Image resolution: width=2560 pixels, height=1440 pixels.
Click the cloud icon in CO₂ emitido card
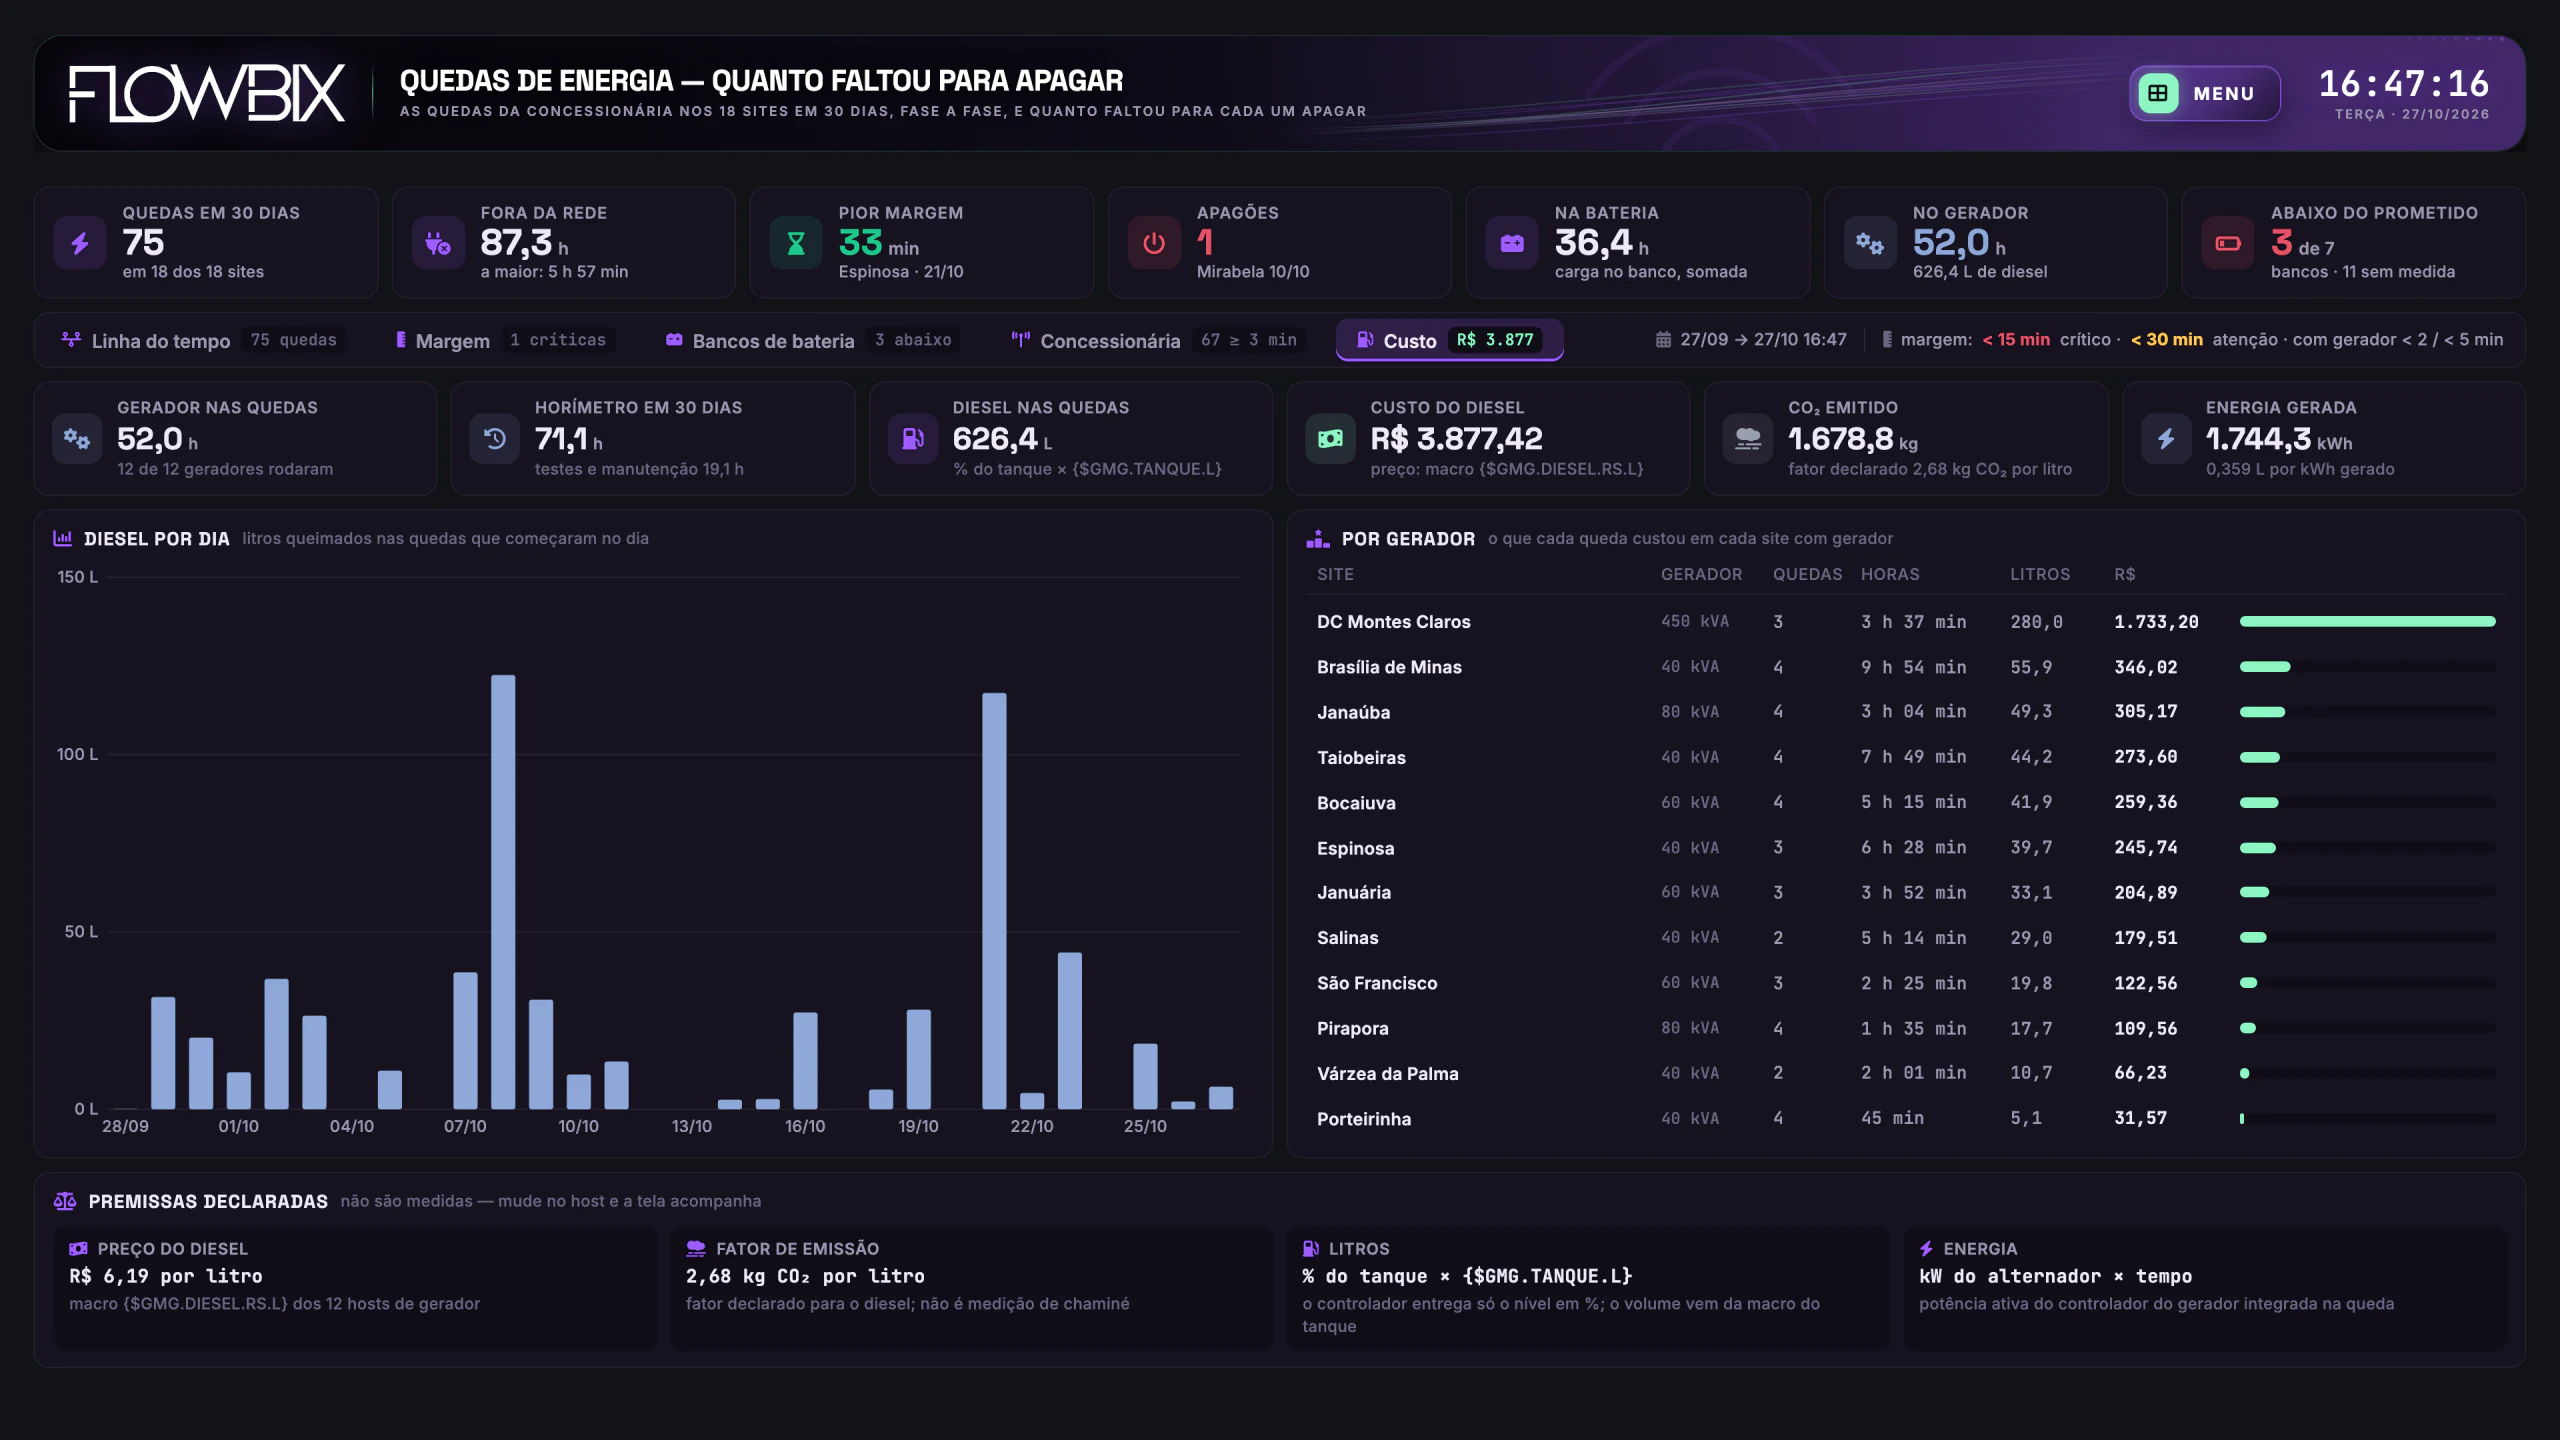coord(1748,438)
